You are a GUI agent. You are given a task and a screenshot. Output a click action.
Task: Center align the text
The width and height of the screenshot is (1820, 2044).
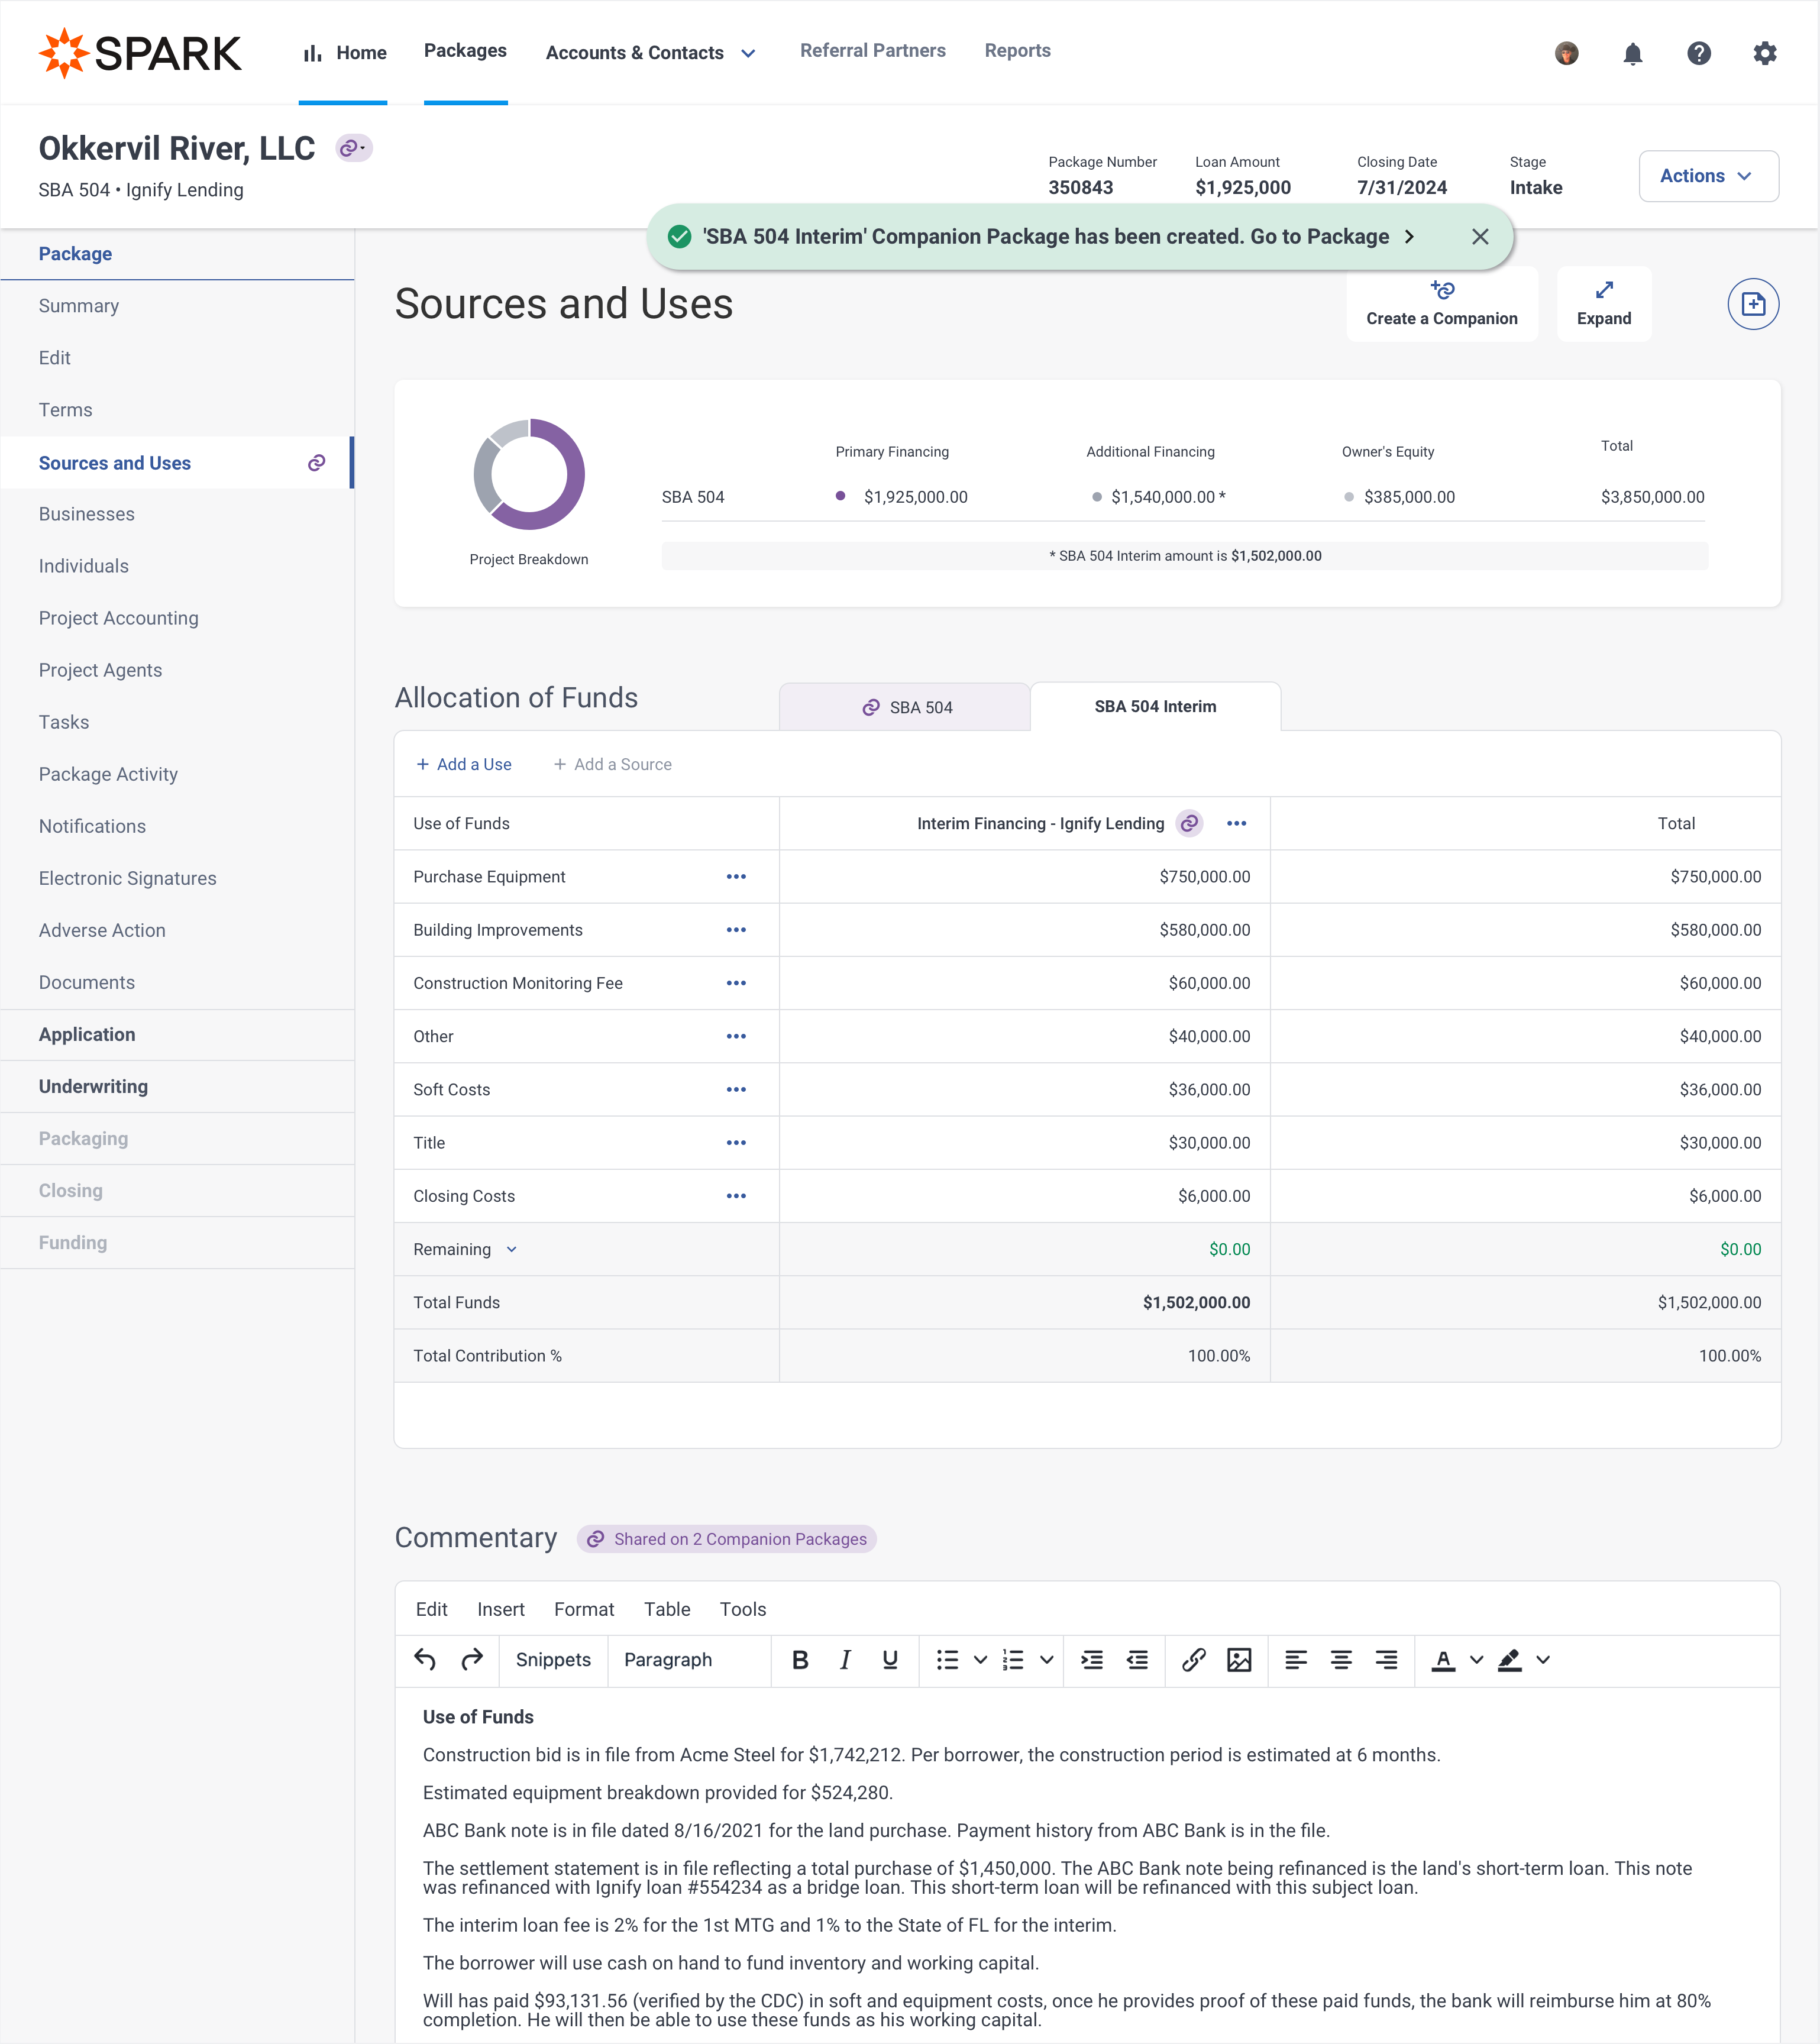click(1341, 1659)
